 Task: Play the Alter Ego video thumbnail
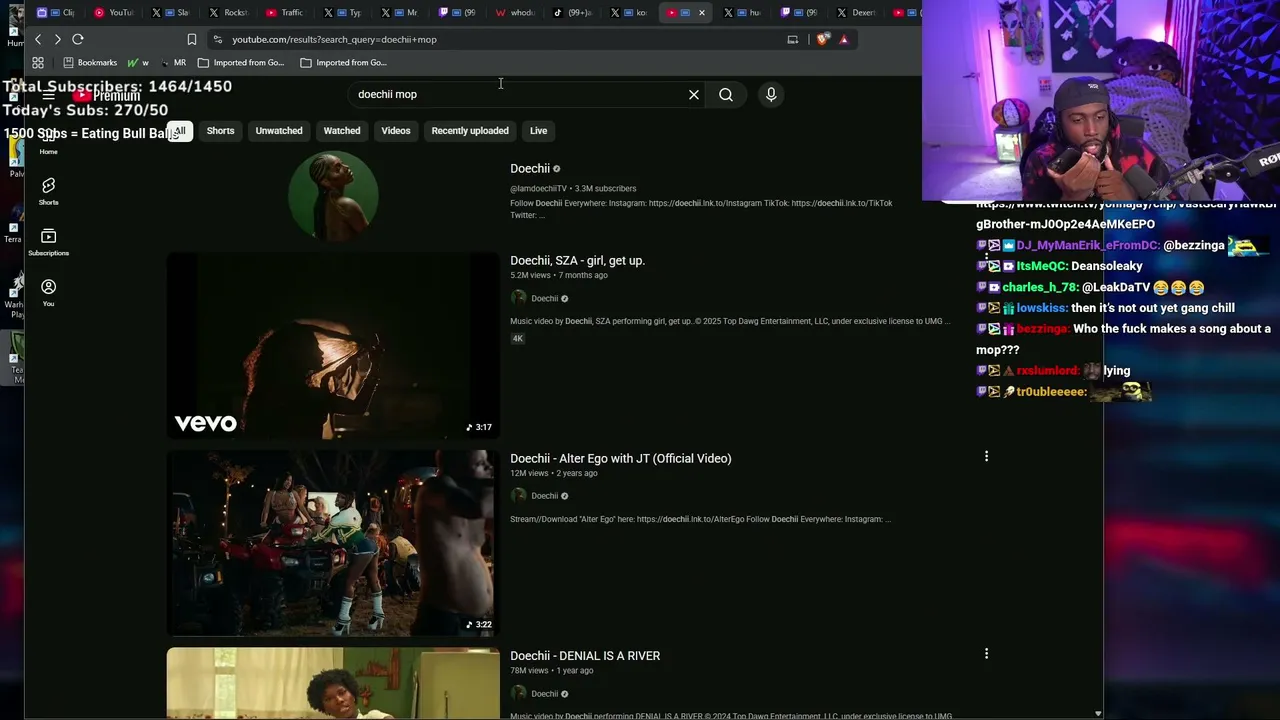pos(333,543)
